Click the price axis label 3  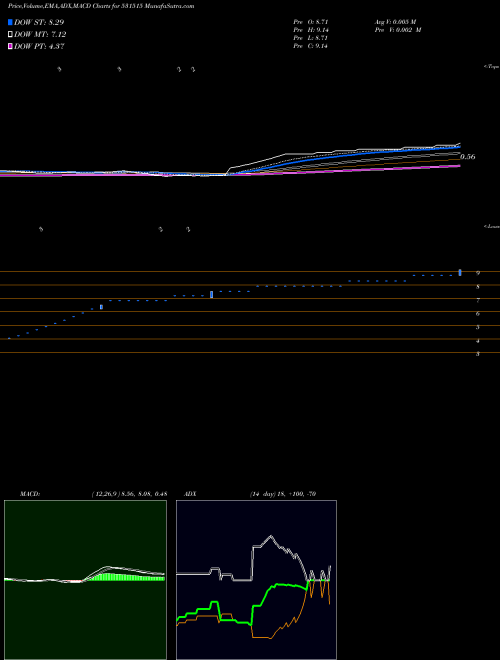478,354
